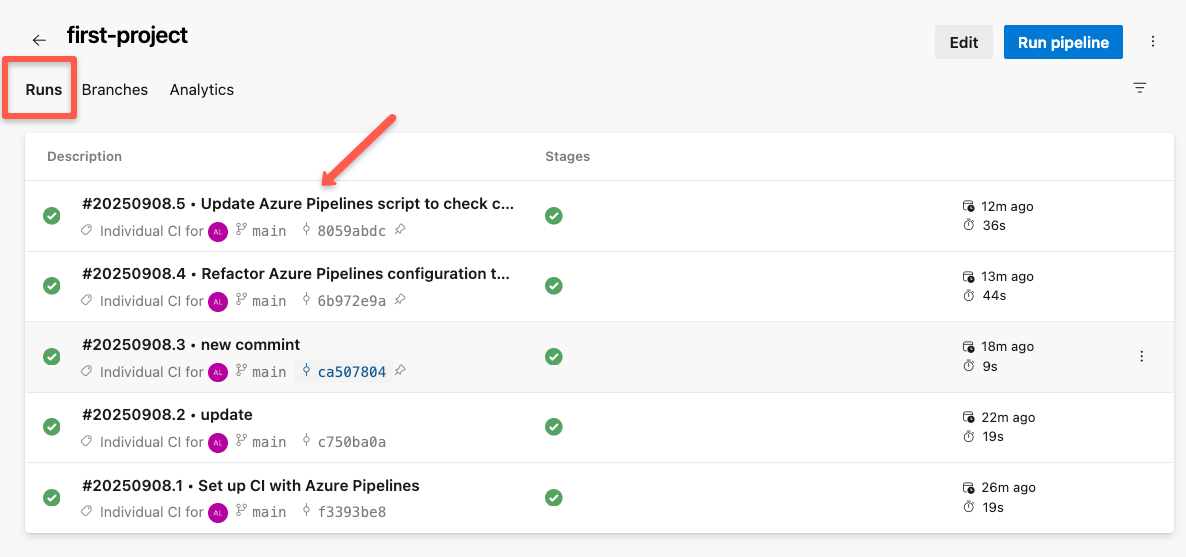
Task: Click commit hash c750ba0a
Action: click(x=352, y=442)
